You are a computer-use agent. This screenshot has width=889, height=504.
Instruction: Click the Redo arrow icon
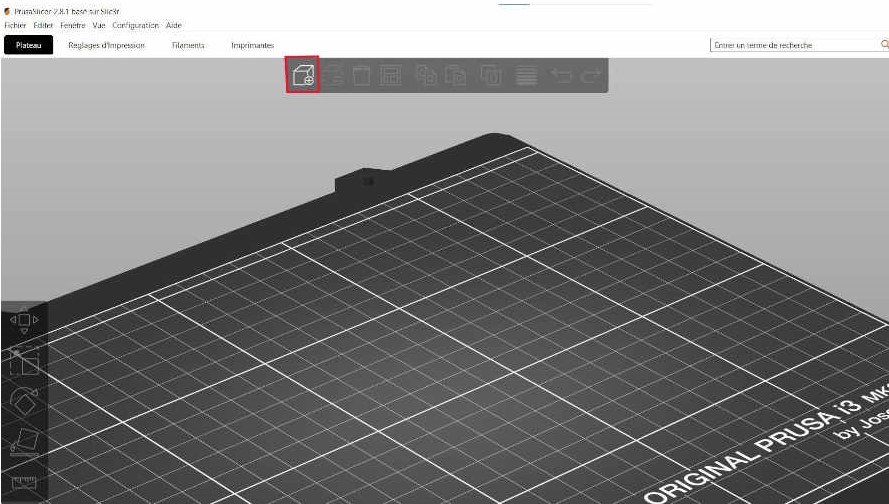pos(591,75)
